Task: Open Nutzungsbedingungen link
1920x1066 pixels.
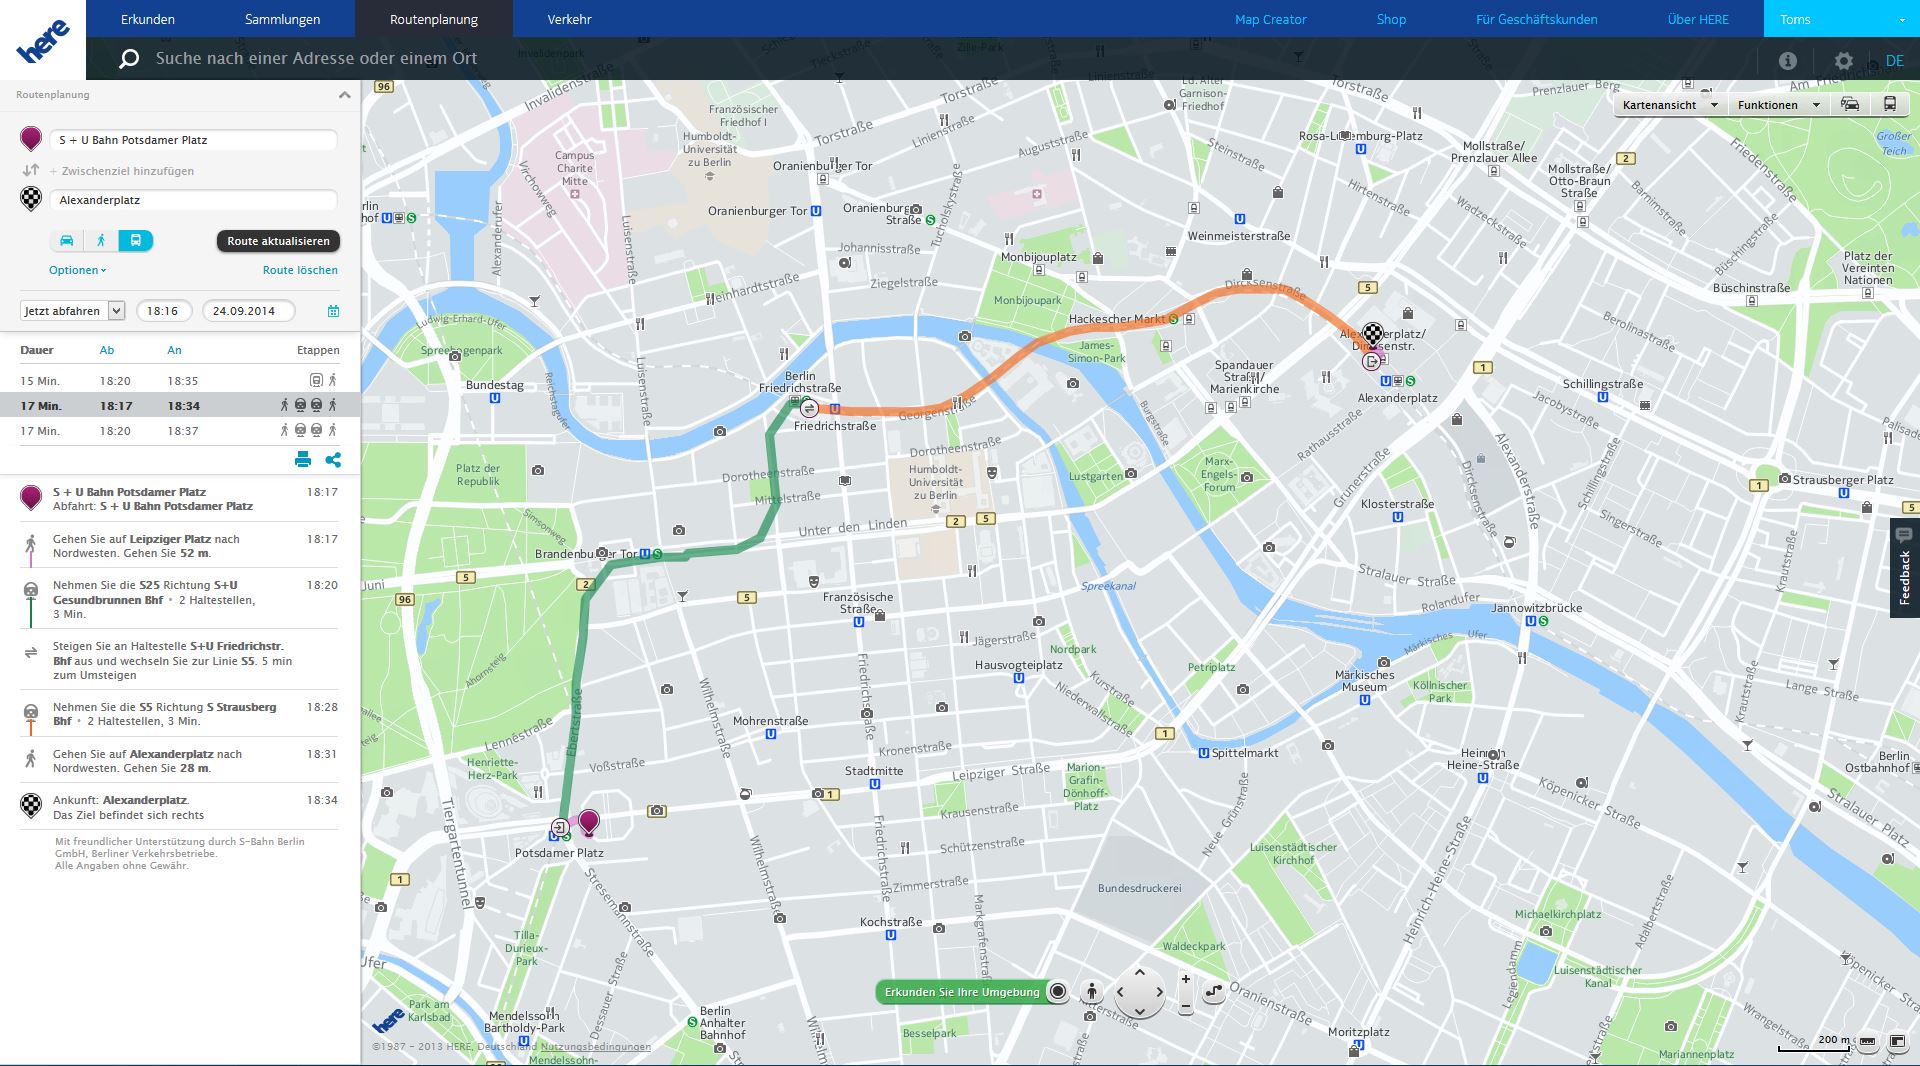Action: [x=595, y=1047]
